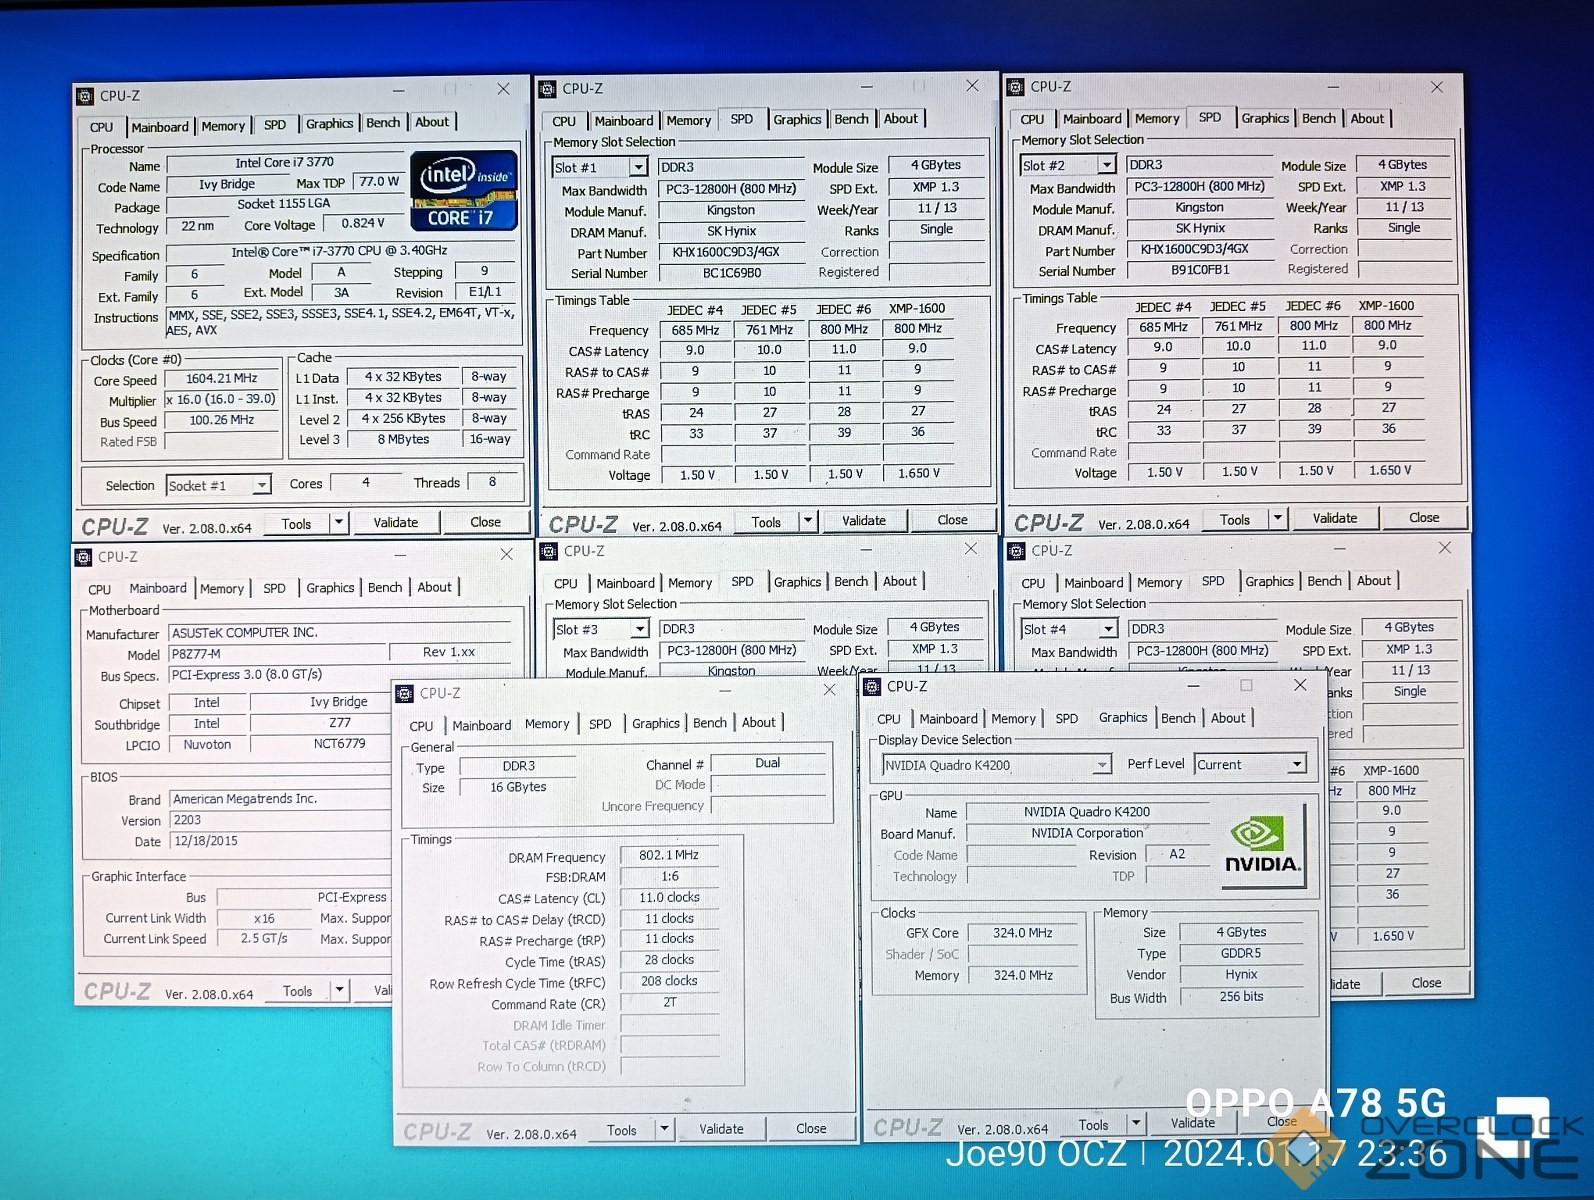
Task: Click Validate in the Quadro graphics window
Action: 1193,1123
